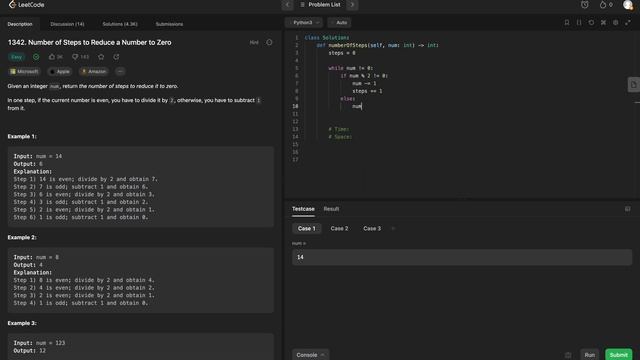Screen dimensions: 640x360
Task: Reset code to default with reset icon
Action: click(591, 22)
